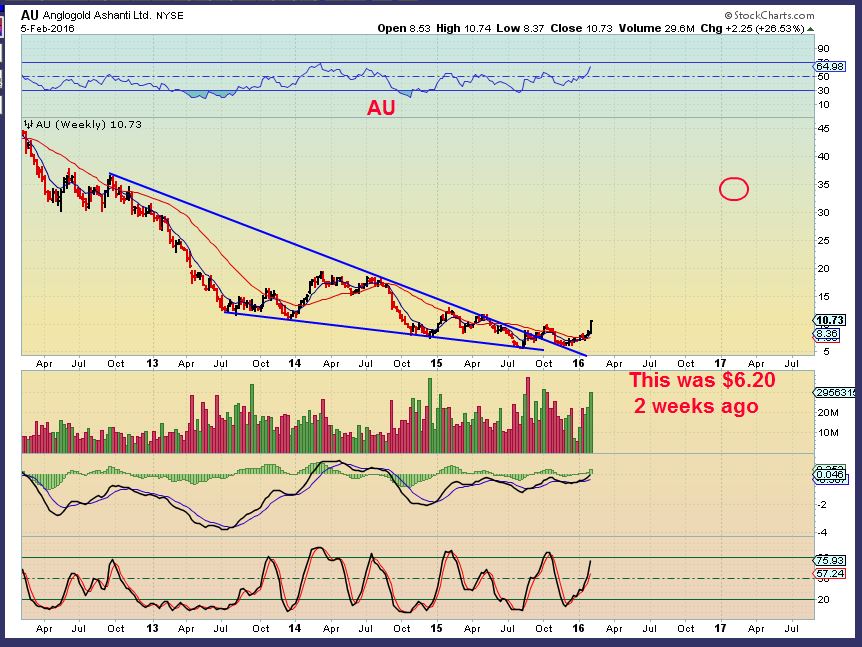
Task: Click the 'NYSE' exchange label
Action: click(x=170, y=16)
